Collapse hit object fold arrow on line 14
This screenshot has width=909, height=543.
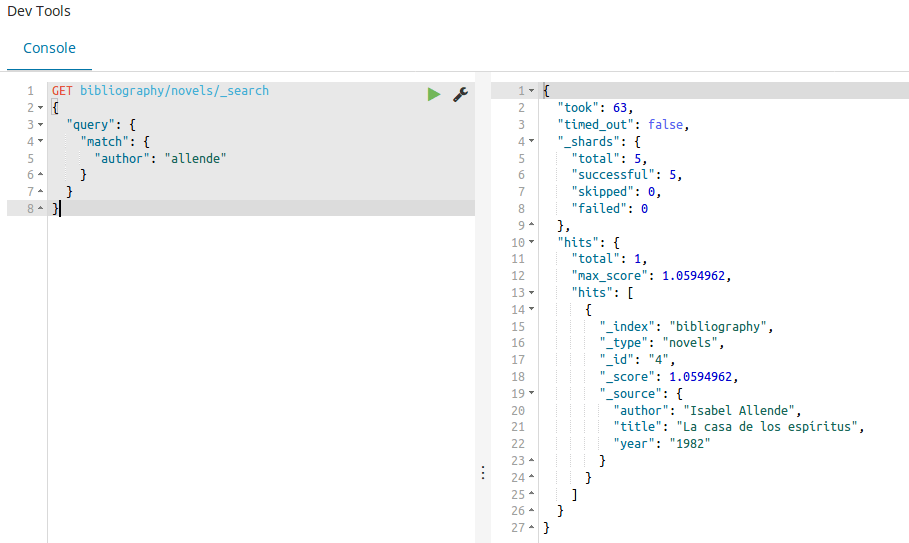[531, 309]
